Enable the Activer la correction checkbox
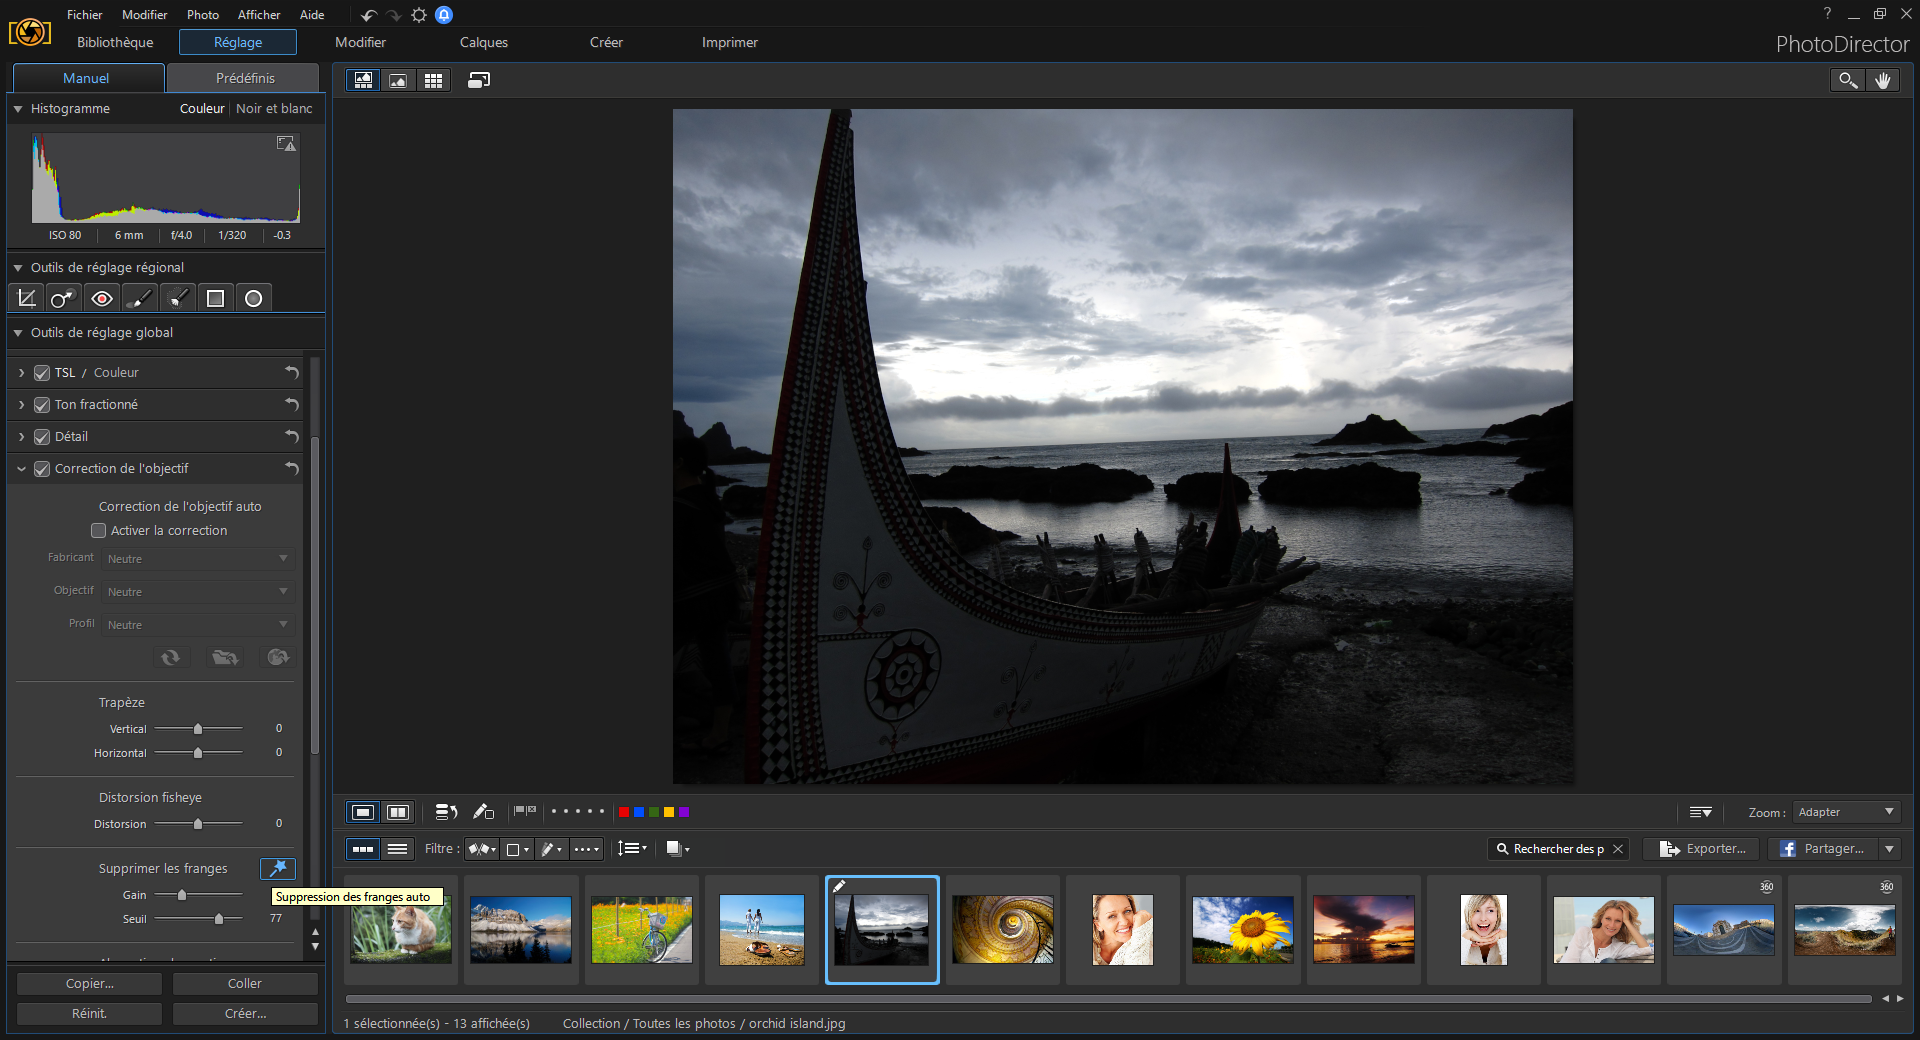Screen dimensions: 1920x1040 click(x=99, y=531)
